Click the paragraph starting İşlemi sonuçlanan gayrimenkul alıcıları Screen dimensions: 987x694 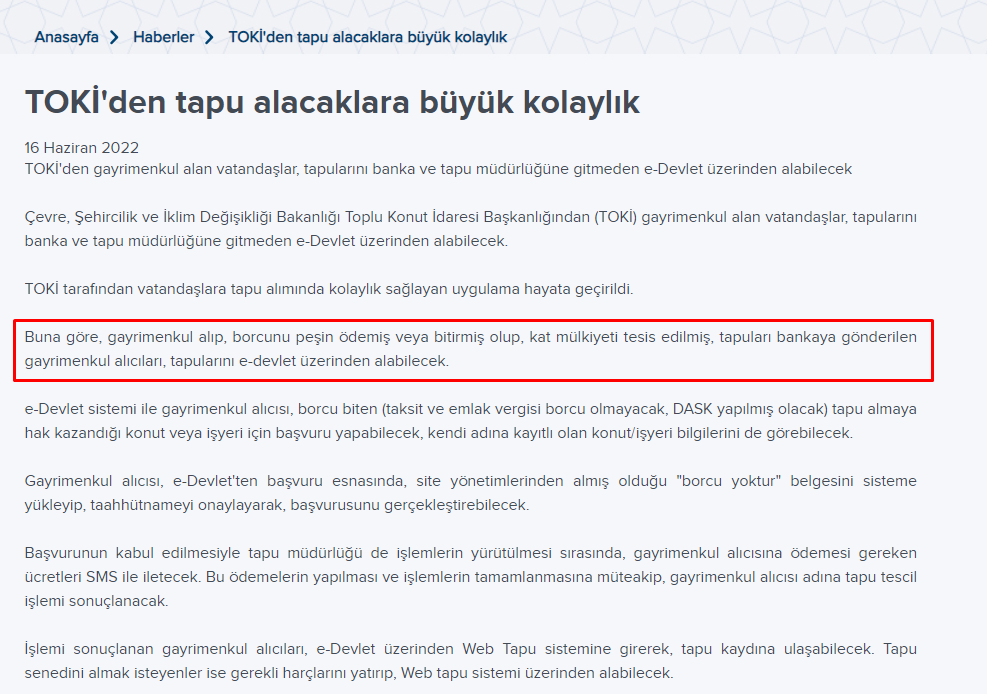tap(471, 661)
